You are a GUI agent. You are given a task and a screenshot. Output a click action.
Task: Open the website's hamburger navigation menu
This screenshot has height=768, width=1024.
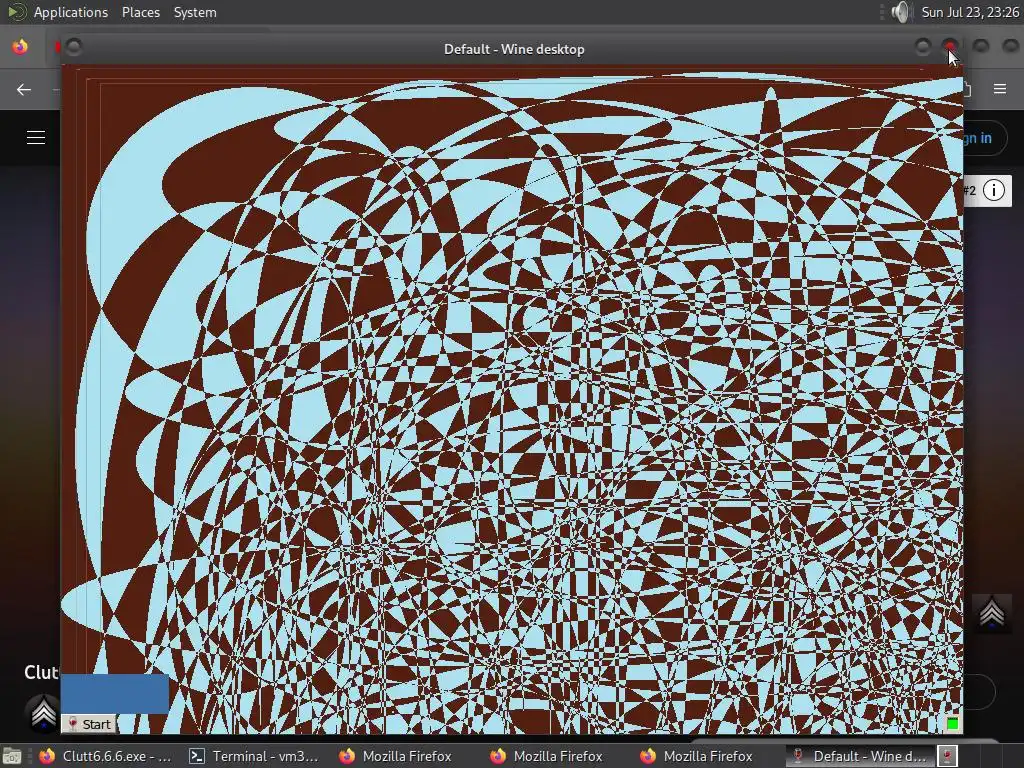coord(36,137)
